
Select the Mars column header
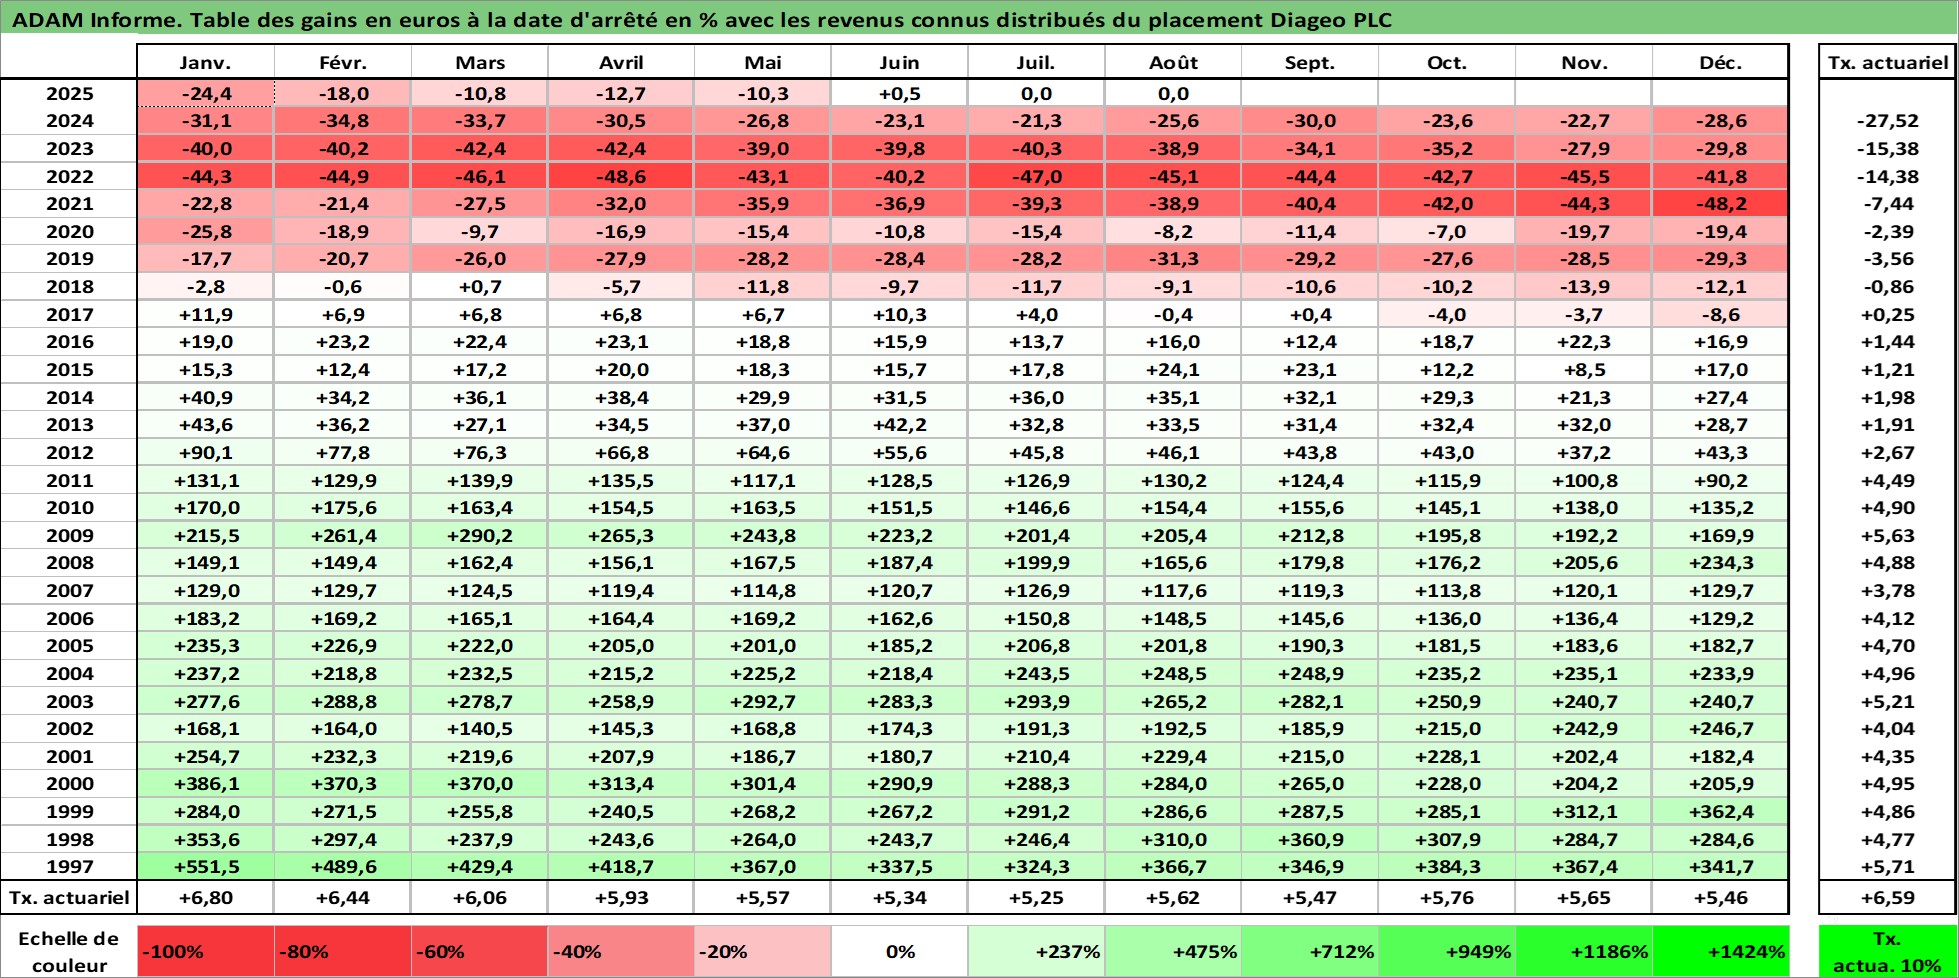[x=480, y=62]
